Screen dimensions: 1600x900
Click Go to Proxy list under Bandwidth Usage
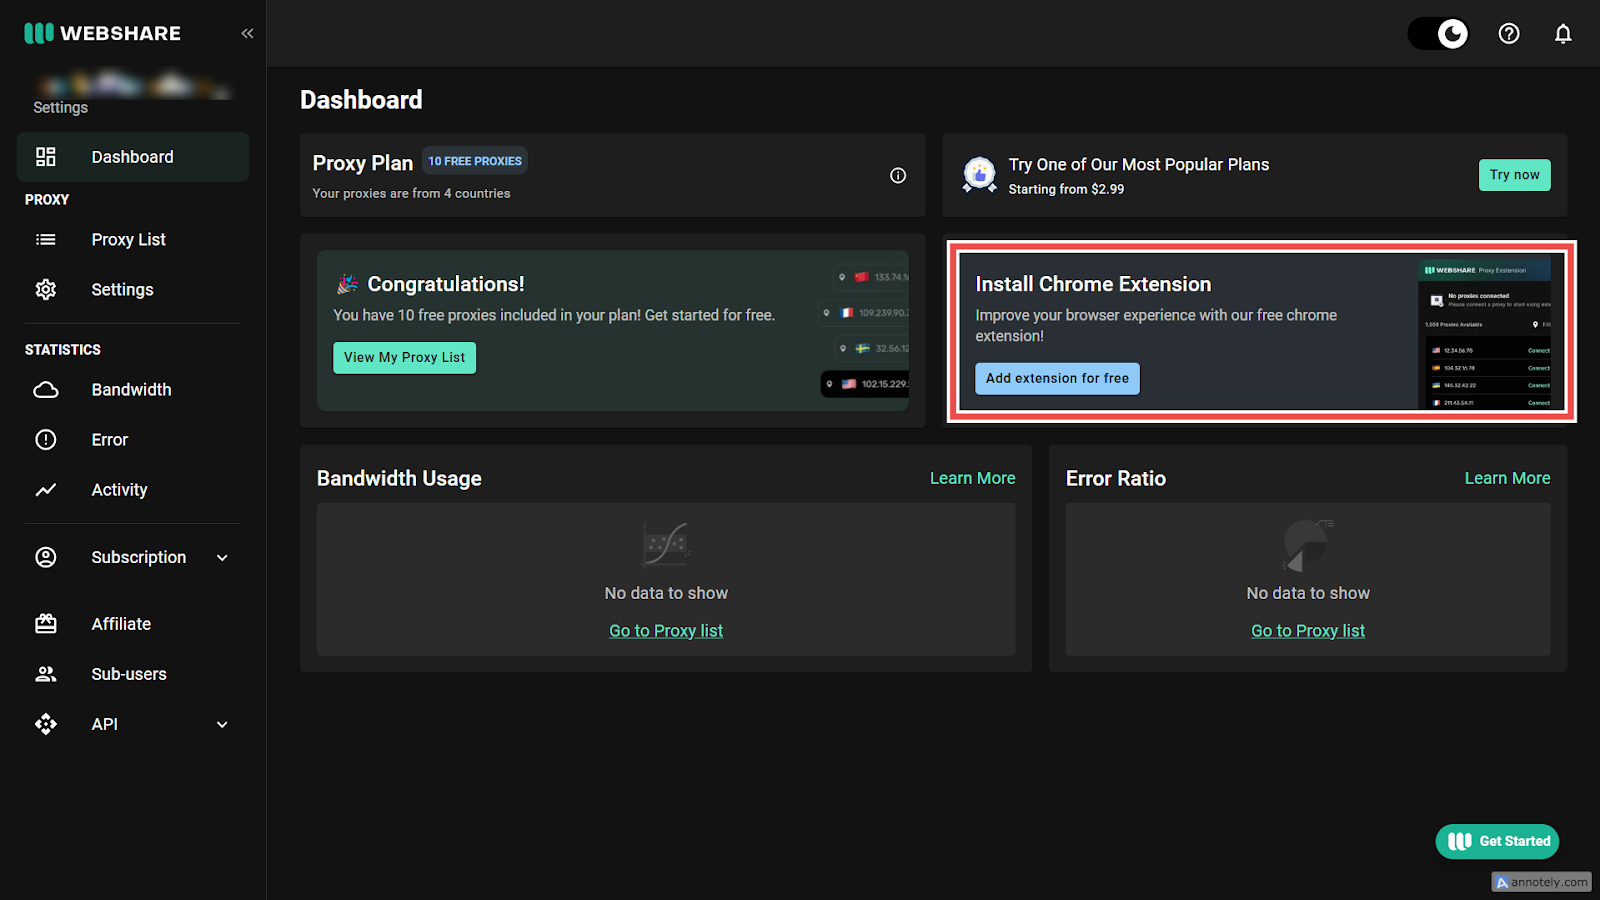click(x=666, y=631)
